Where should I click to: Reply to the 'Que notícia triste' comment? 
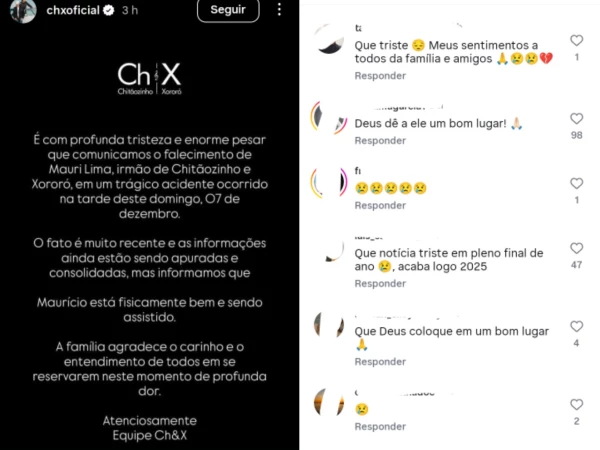(x=380, y=284)
